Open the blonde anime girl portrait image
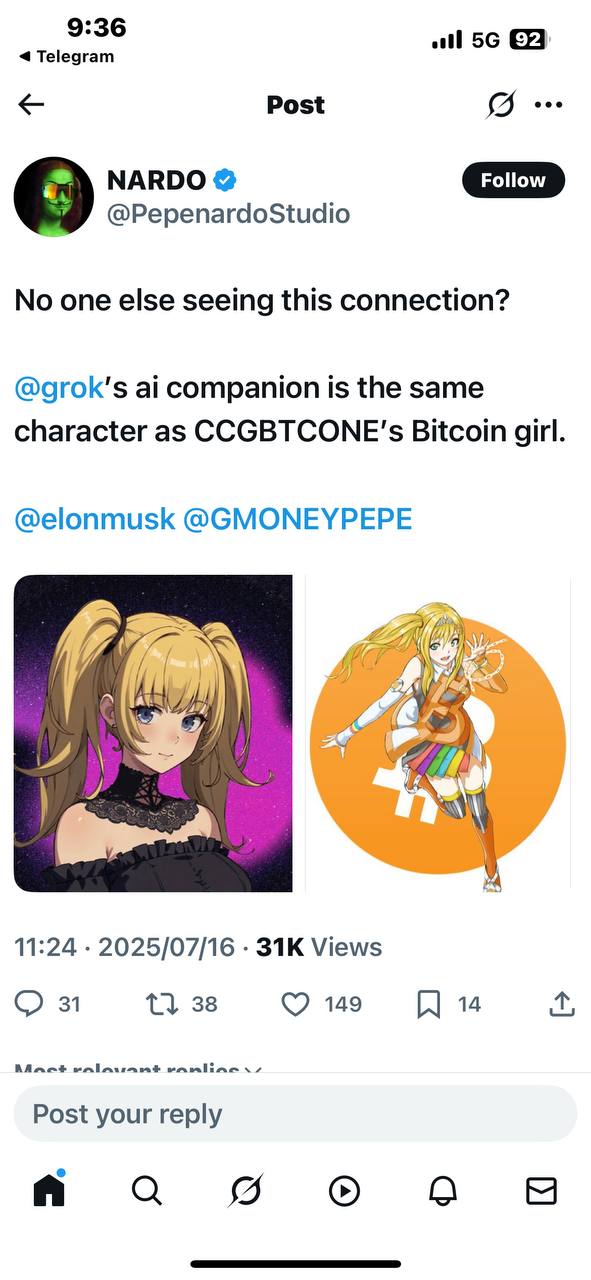Image resolution: width=591 pixels, height=1280 pixels. pyautogui.click(x=153, y=733)
